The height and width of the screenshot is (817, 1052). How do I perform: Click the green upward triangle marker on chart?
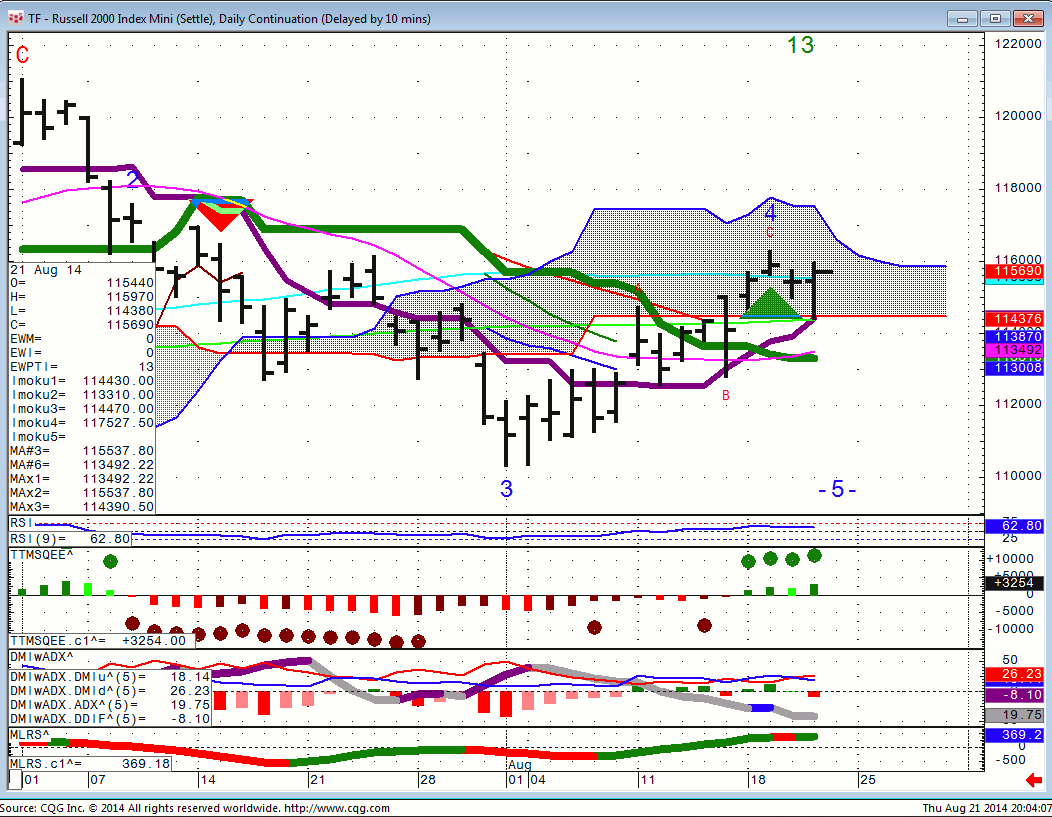click(x=770, y=303)
